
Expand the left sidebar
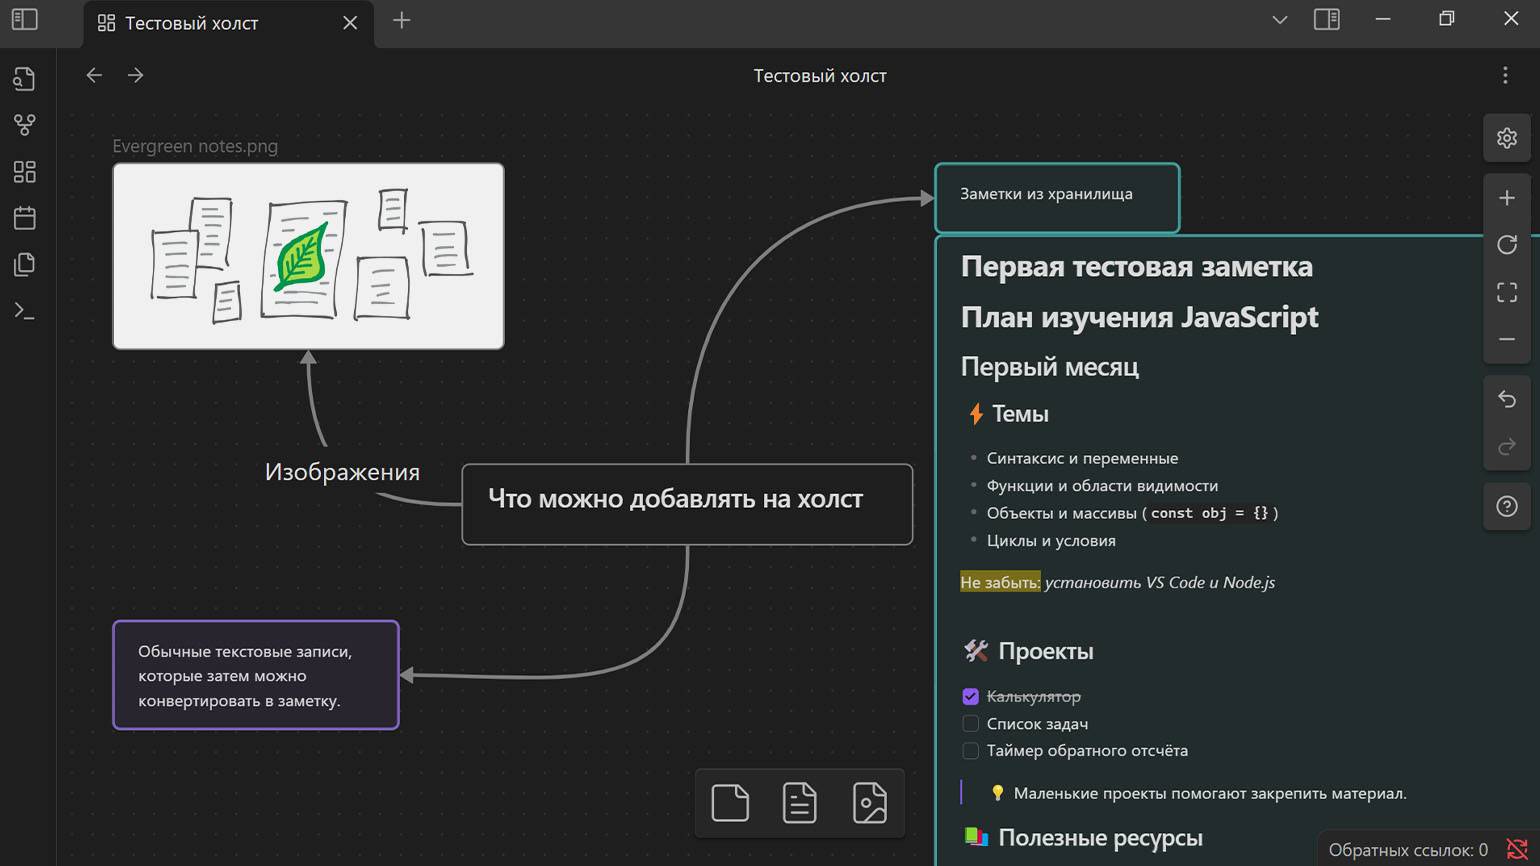point(25,20)
